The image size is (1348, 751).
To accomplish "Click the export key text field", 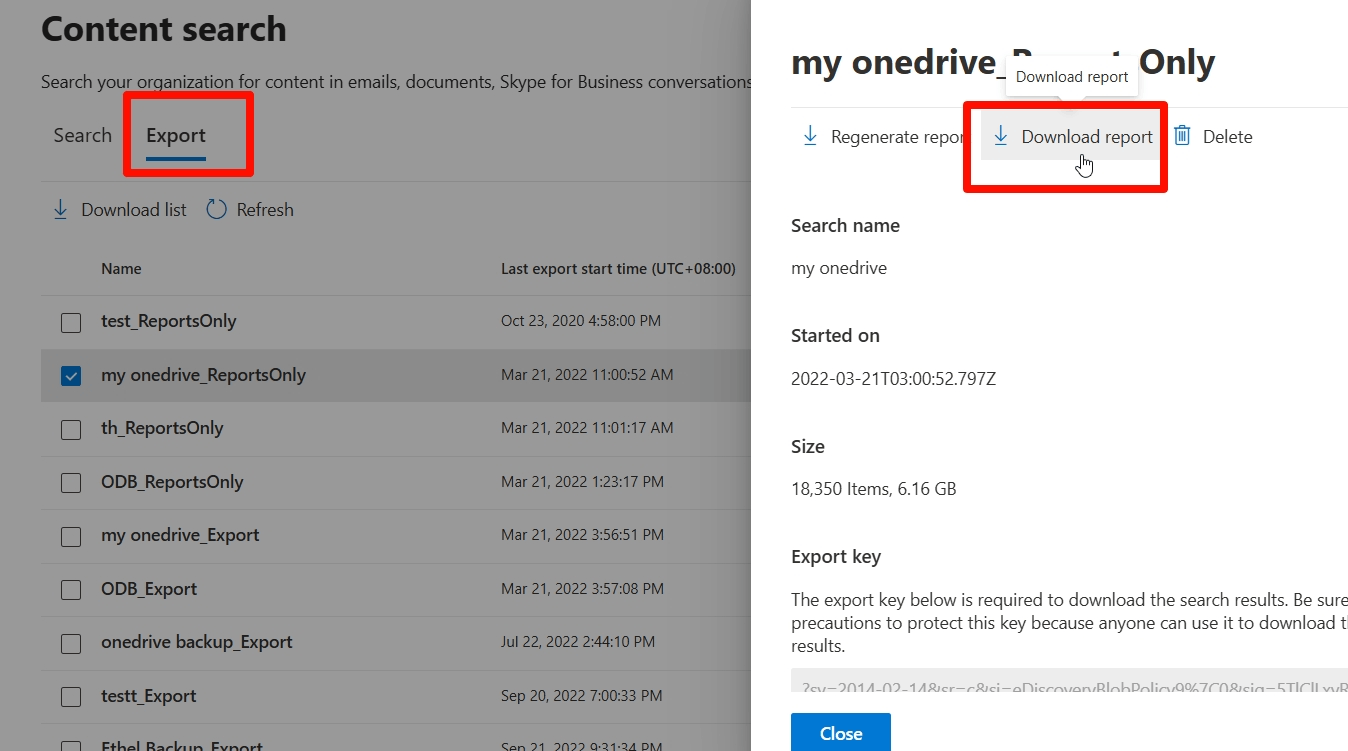I will [1069, 681].
